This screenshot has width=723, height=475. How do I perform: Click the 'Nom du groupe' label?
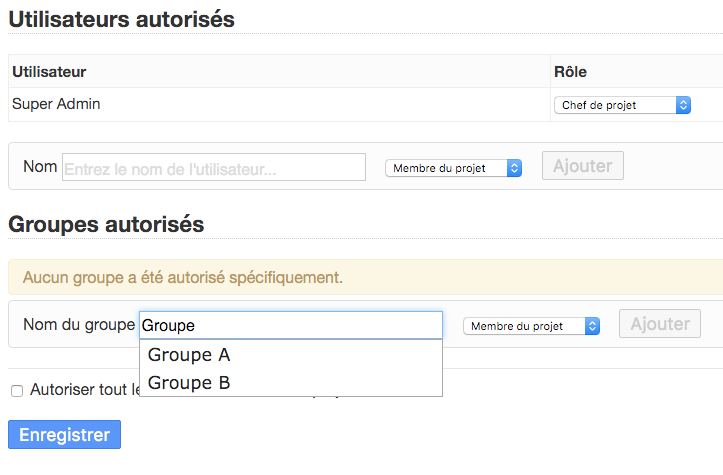[78, 324]
